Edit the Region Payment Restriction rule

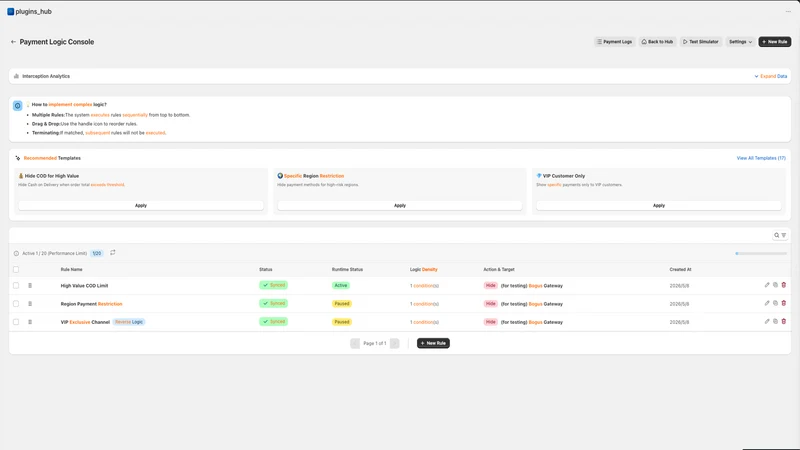tap(767, 303)
